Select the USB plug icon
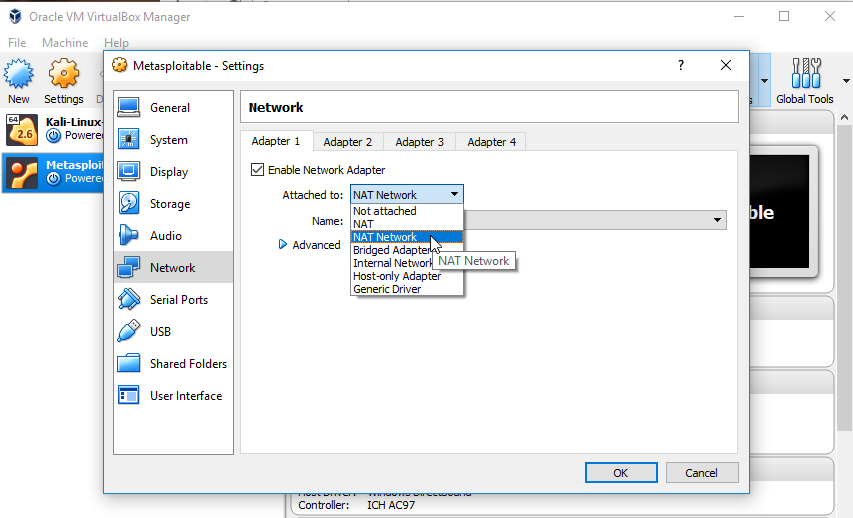853x518 pixels. [129, 331]
